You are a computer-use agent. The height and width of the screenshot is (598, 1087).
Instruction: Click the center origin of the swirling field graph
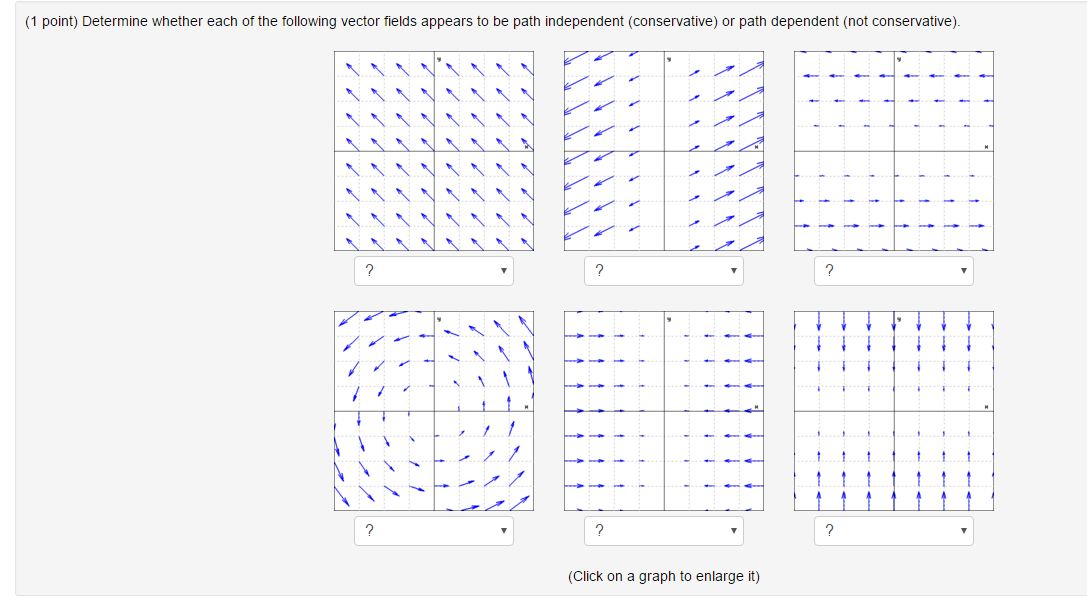point(434,411)
